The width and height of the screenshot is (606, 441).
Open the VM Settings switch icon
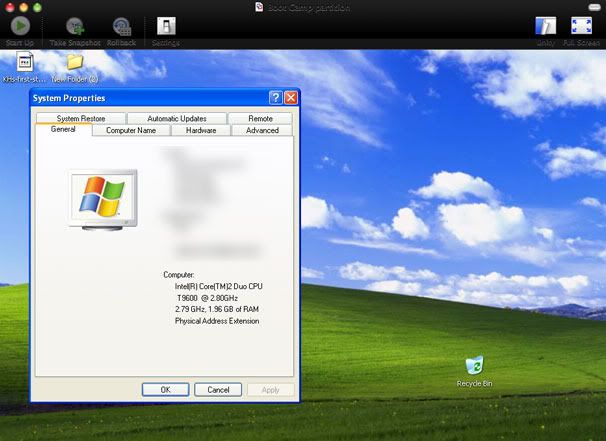[x=166, y=26]
